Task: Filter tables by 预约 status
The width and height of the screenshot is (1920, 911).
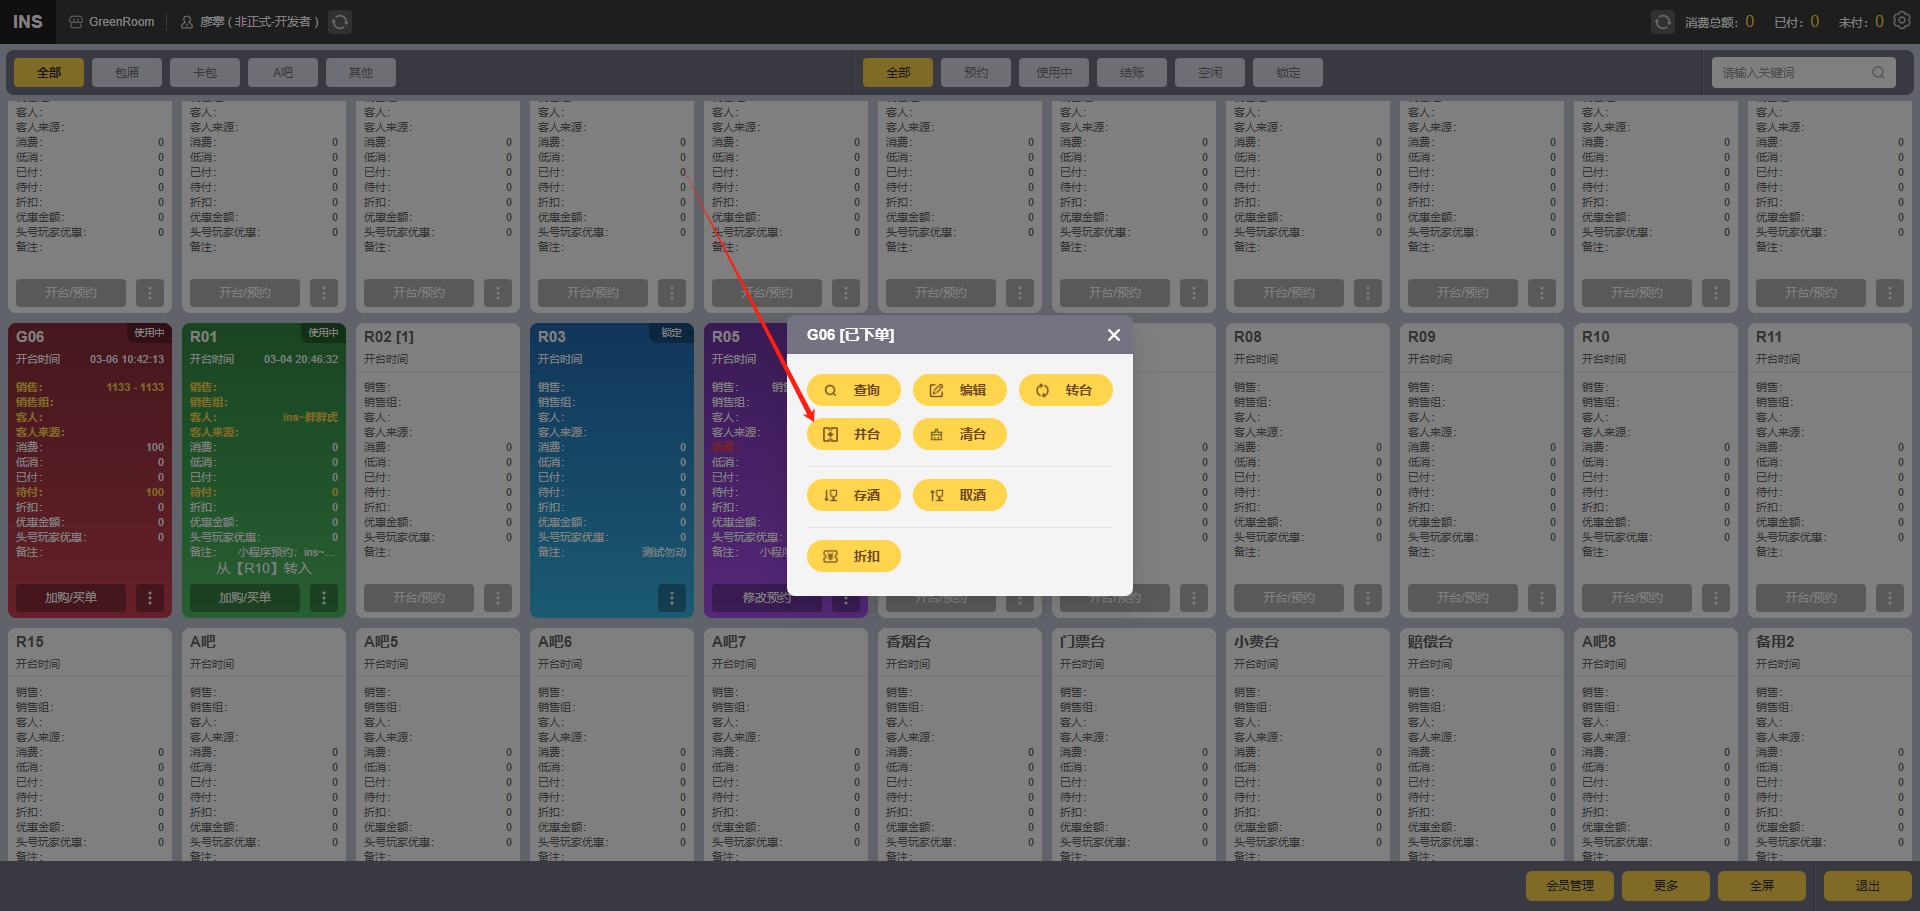Action: pos(976,73)
